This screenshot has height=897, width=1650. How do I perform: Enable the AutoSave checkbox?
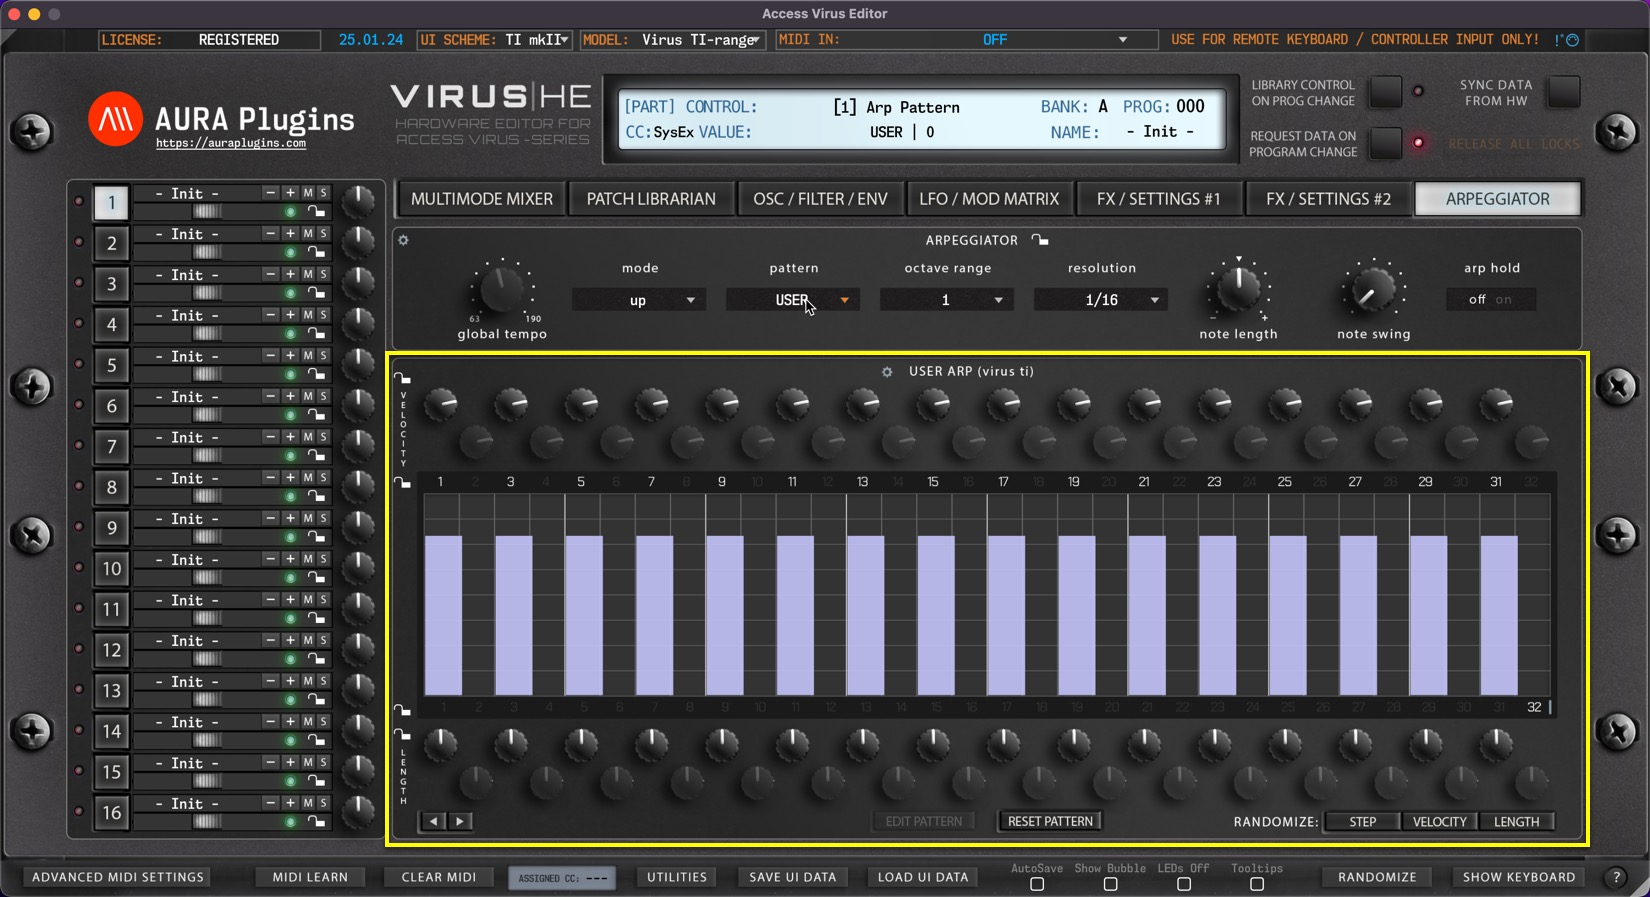tap(1037, 885)
